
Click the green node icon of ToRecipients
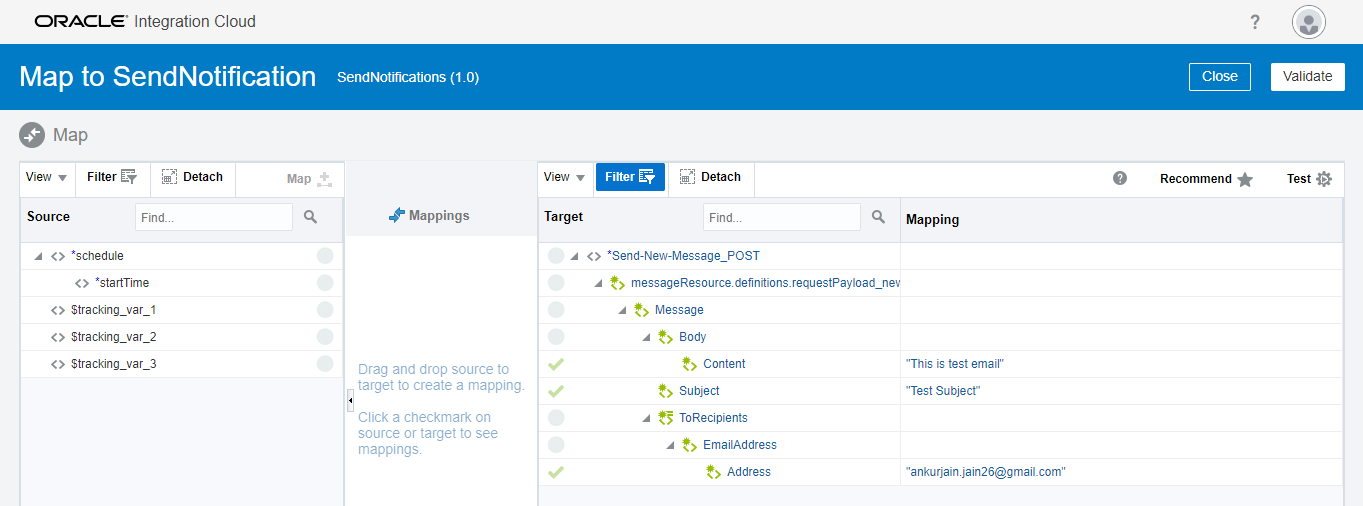coord(665,418)
